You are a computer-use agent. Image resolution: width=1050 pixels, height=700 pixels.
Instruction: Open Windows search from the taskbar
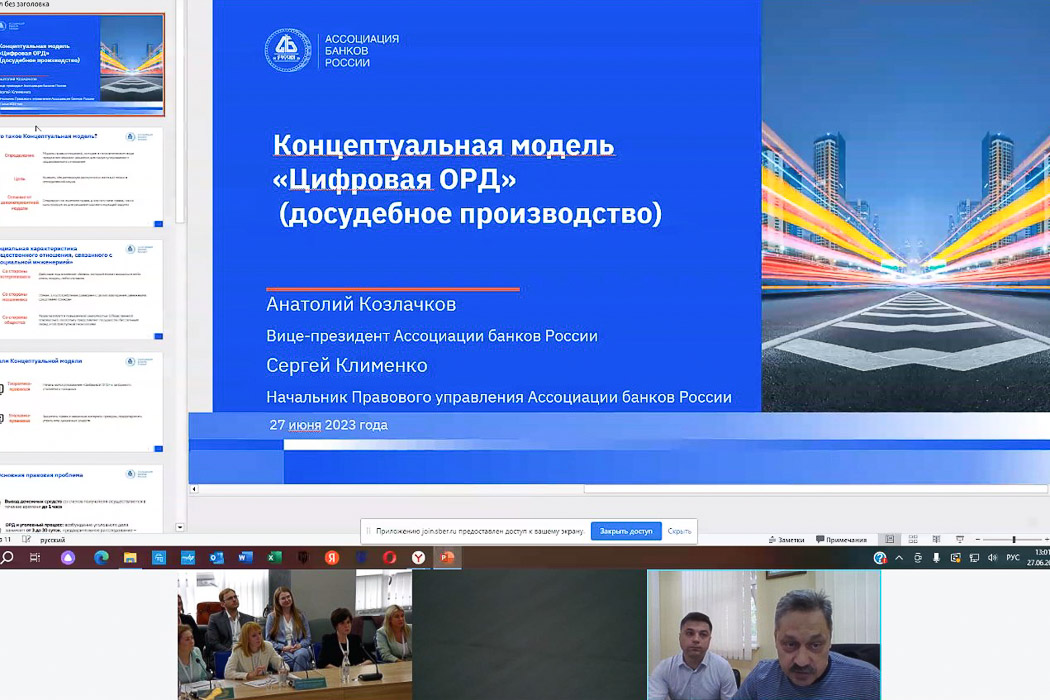(7, 557)
